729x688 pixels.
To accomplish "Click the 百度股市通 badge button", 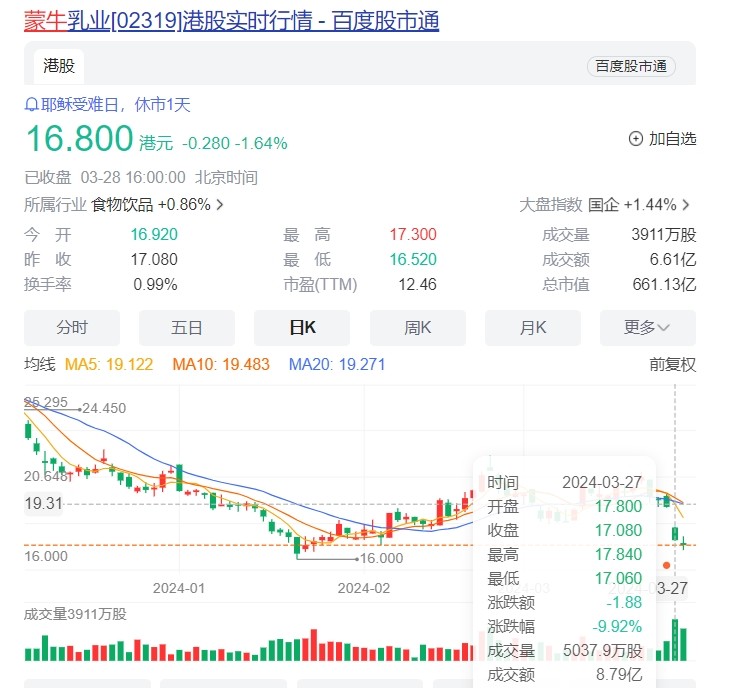I will [x=631, y=66].
